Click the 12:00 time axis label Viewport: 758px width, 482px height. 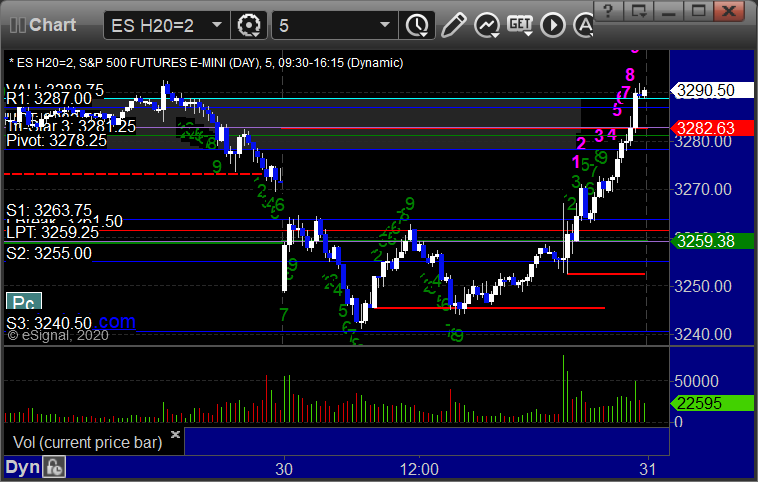(419, 469)
